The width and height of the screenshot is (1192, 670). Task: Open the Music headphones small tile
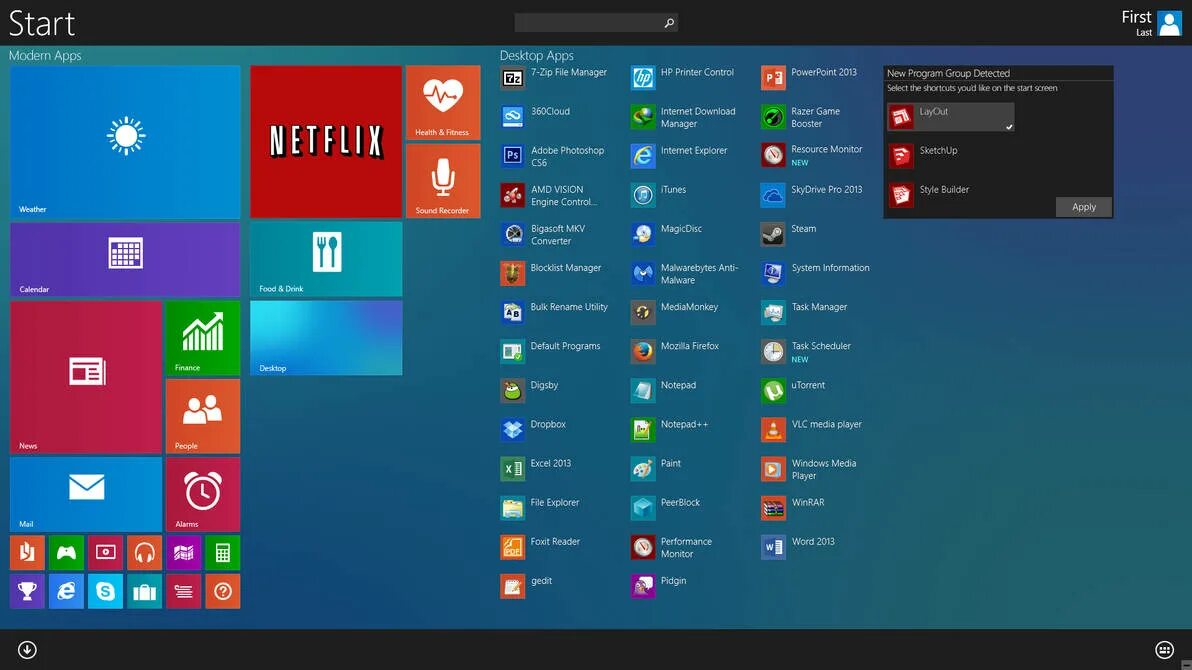click(x=144, y=553)
